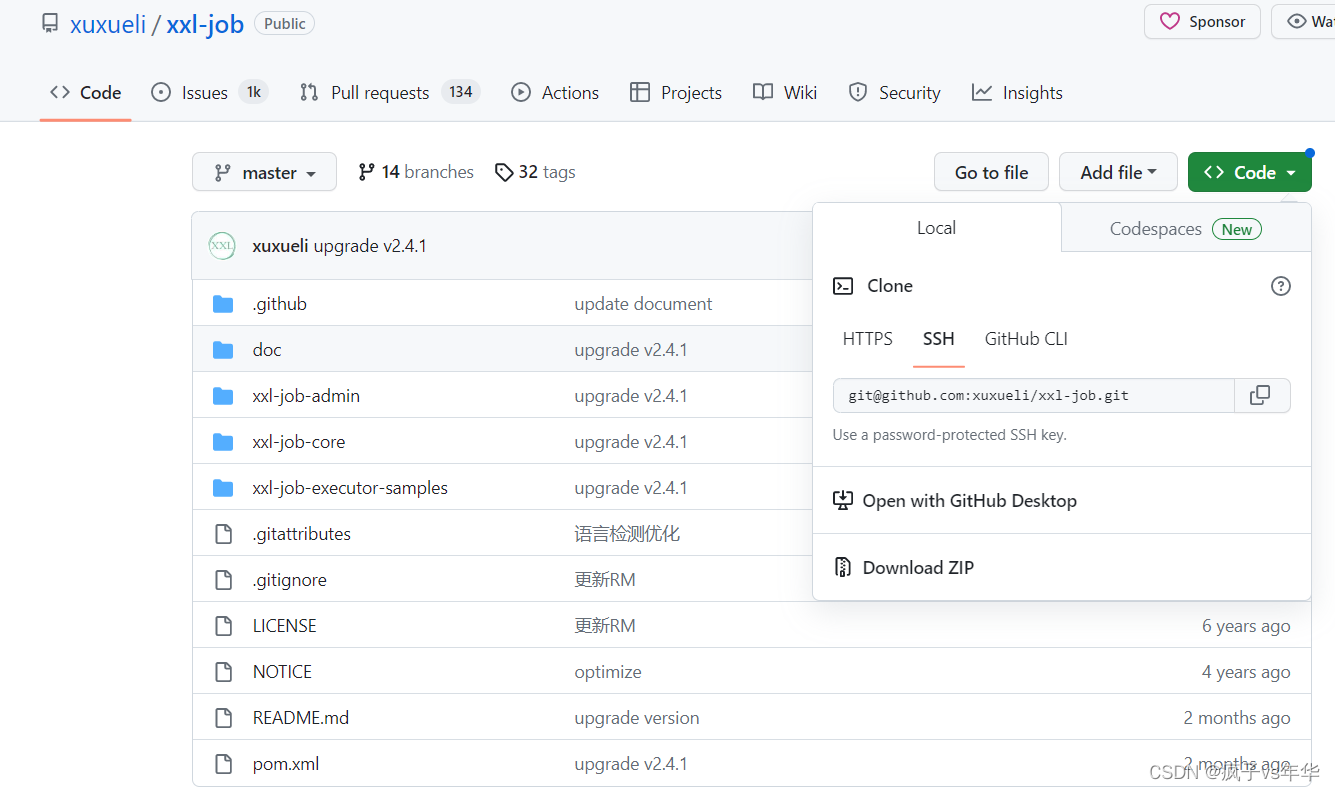
Task: Open the Insights tab
Action: (1017, 93)
